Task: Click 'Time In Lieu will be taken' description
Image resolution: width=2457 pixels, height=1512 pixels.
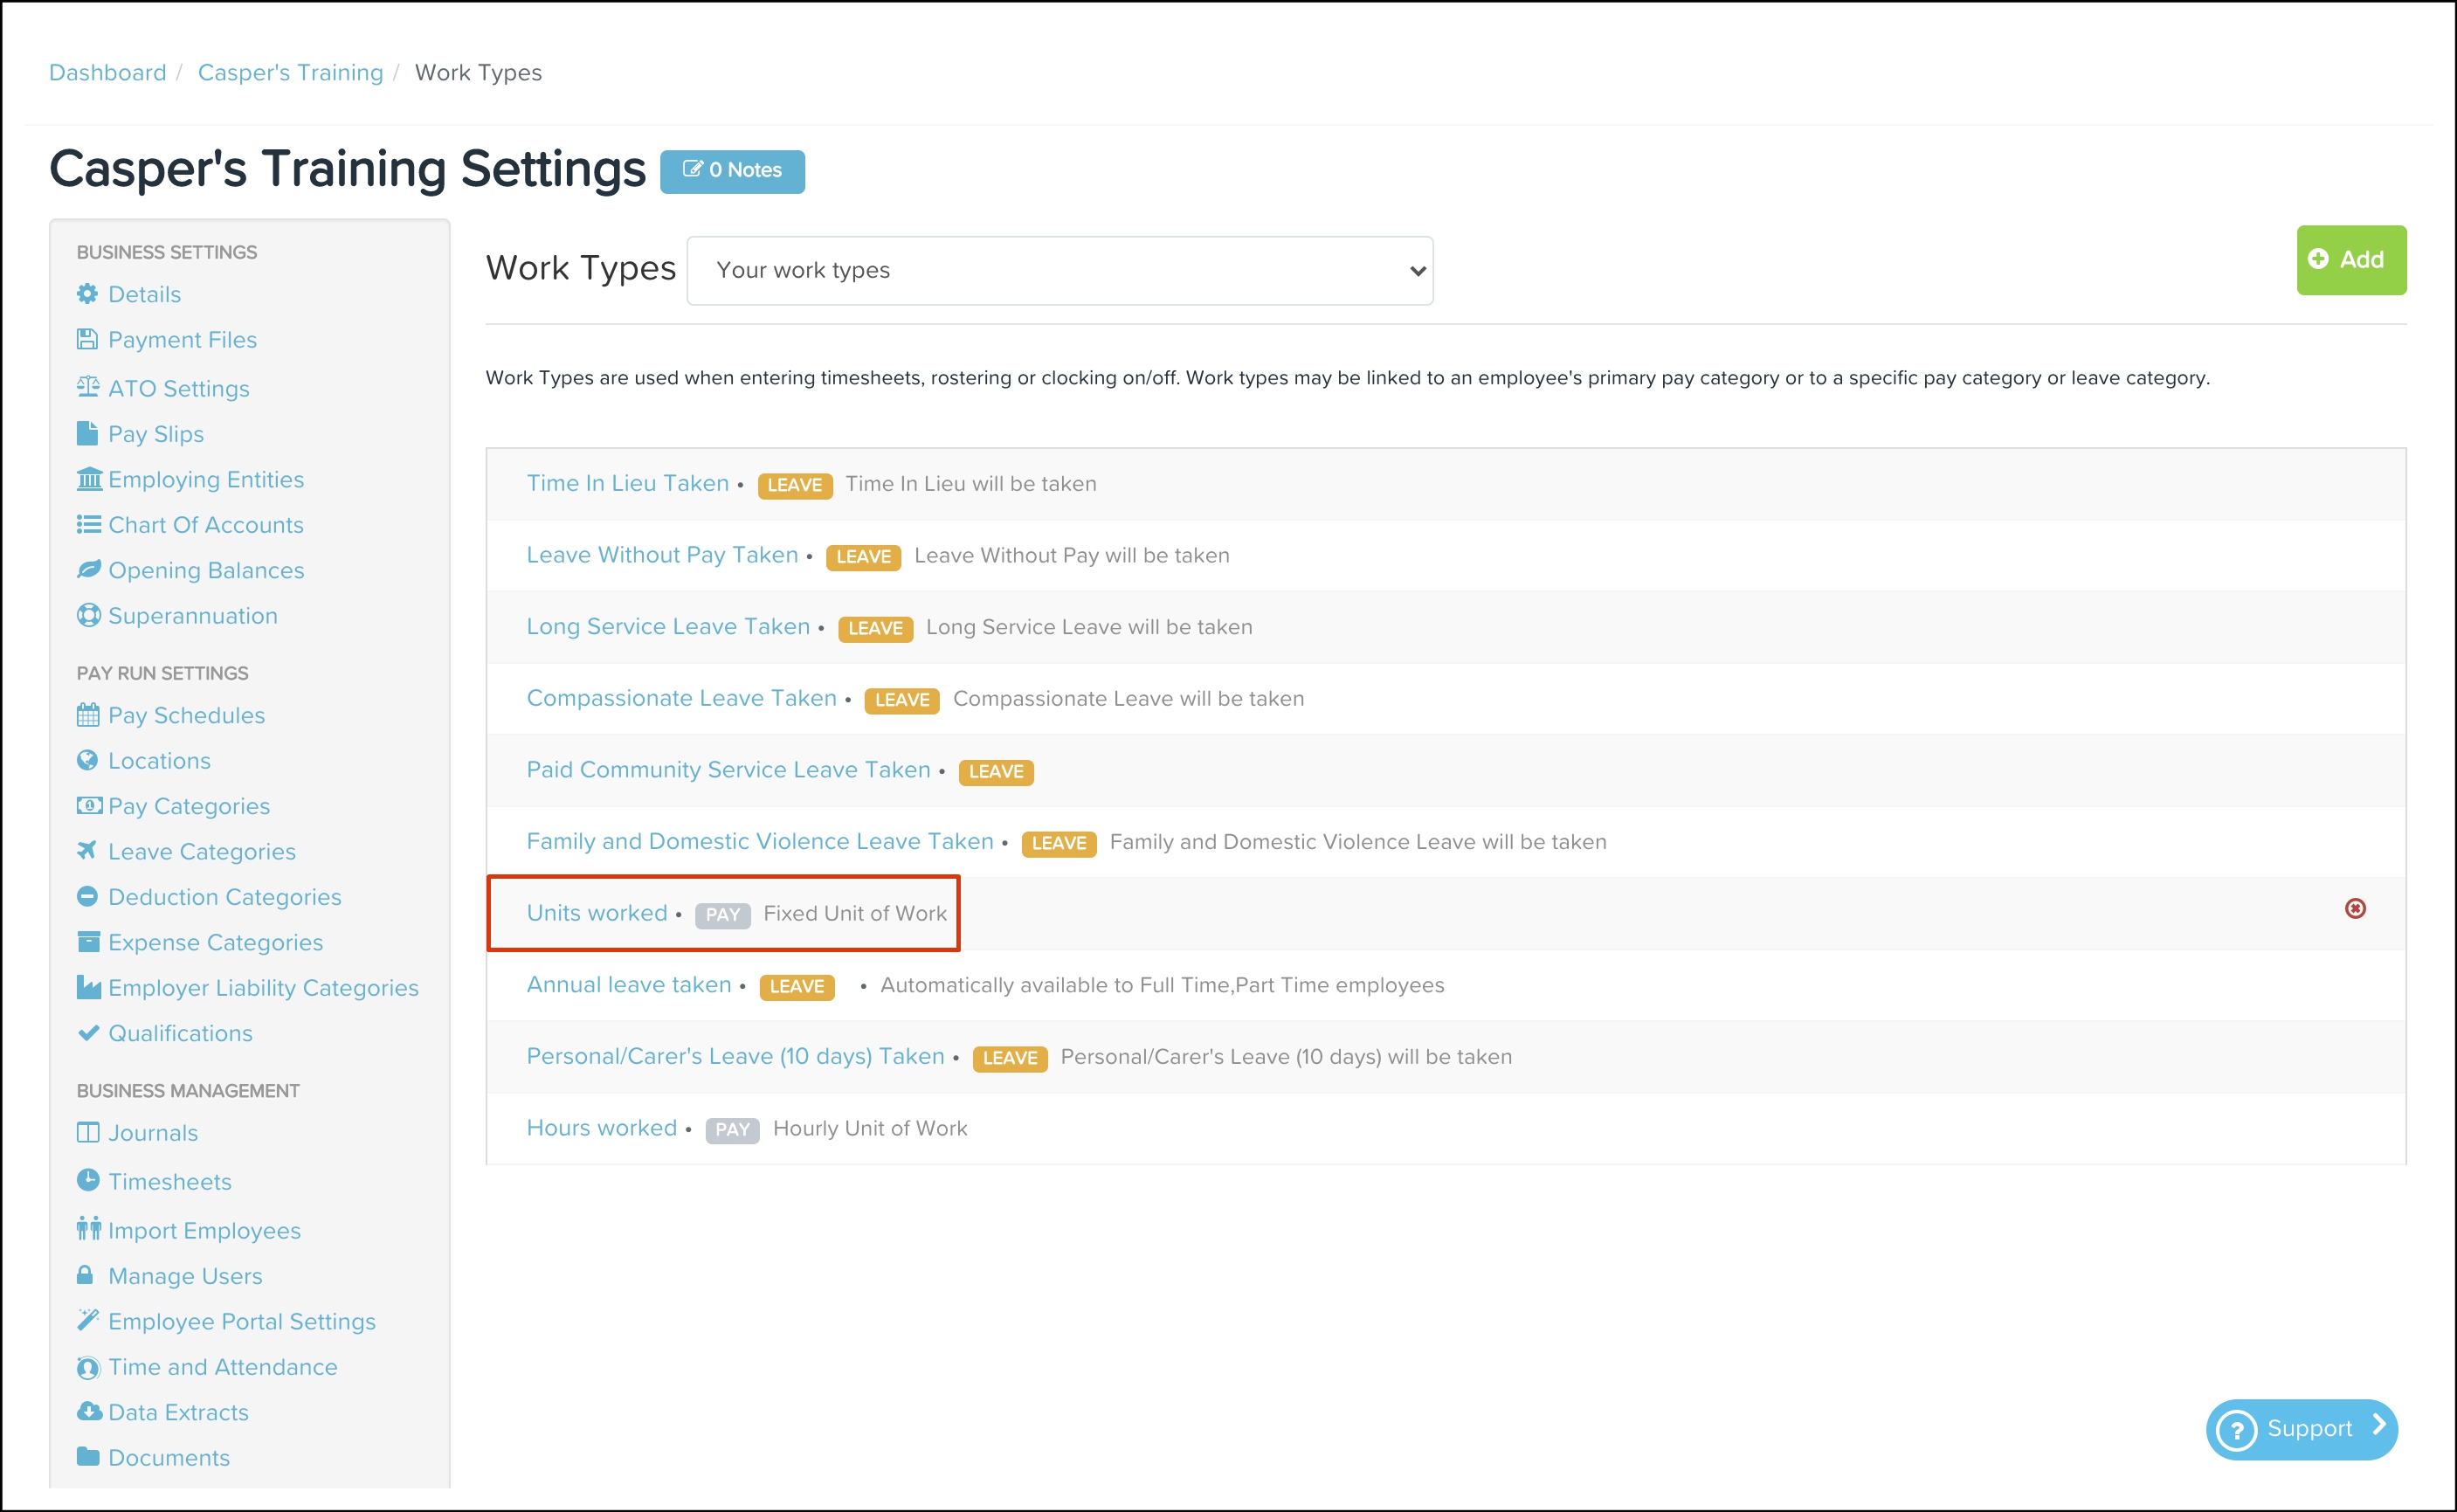Action: 971,484
